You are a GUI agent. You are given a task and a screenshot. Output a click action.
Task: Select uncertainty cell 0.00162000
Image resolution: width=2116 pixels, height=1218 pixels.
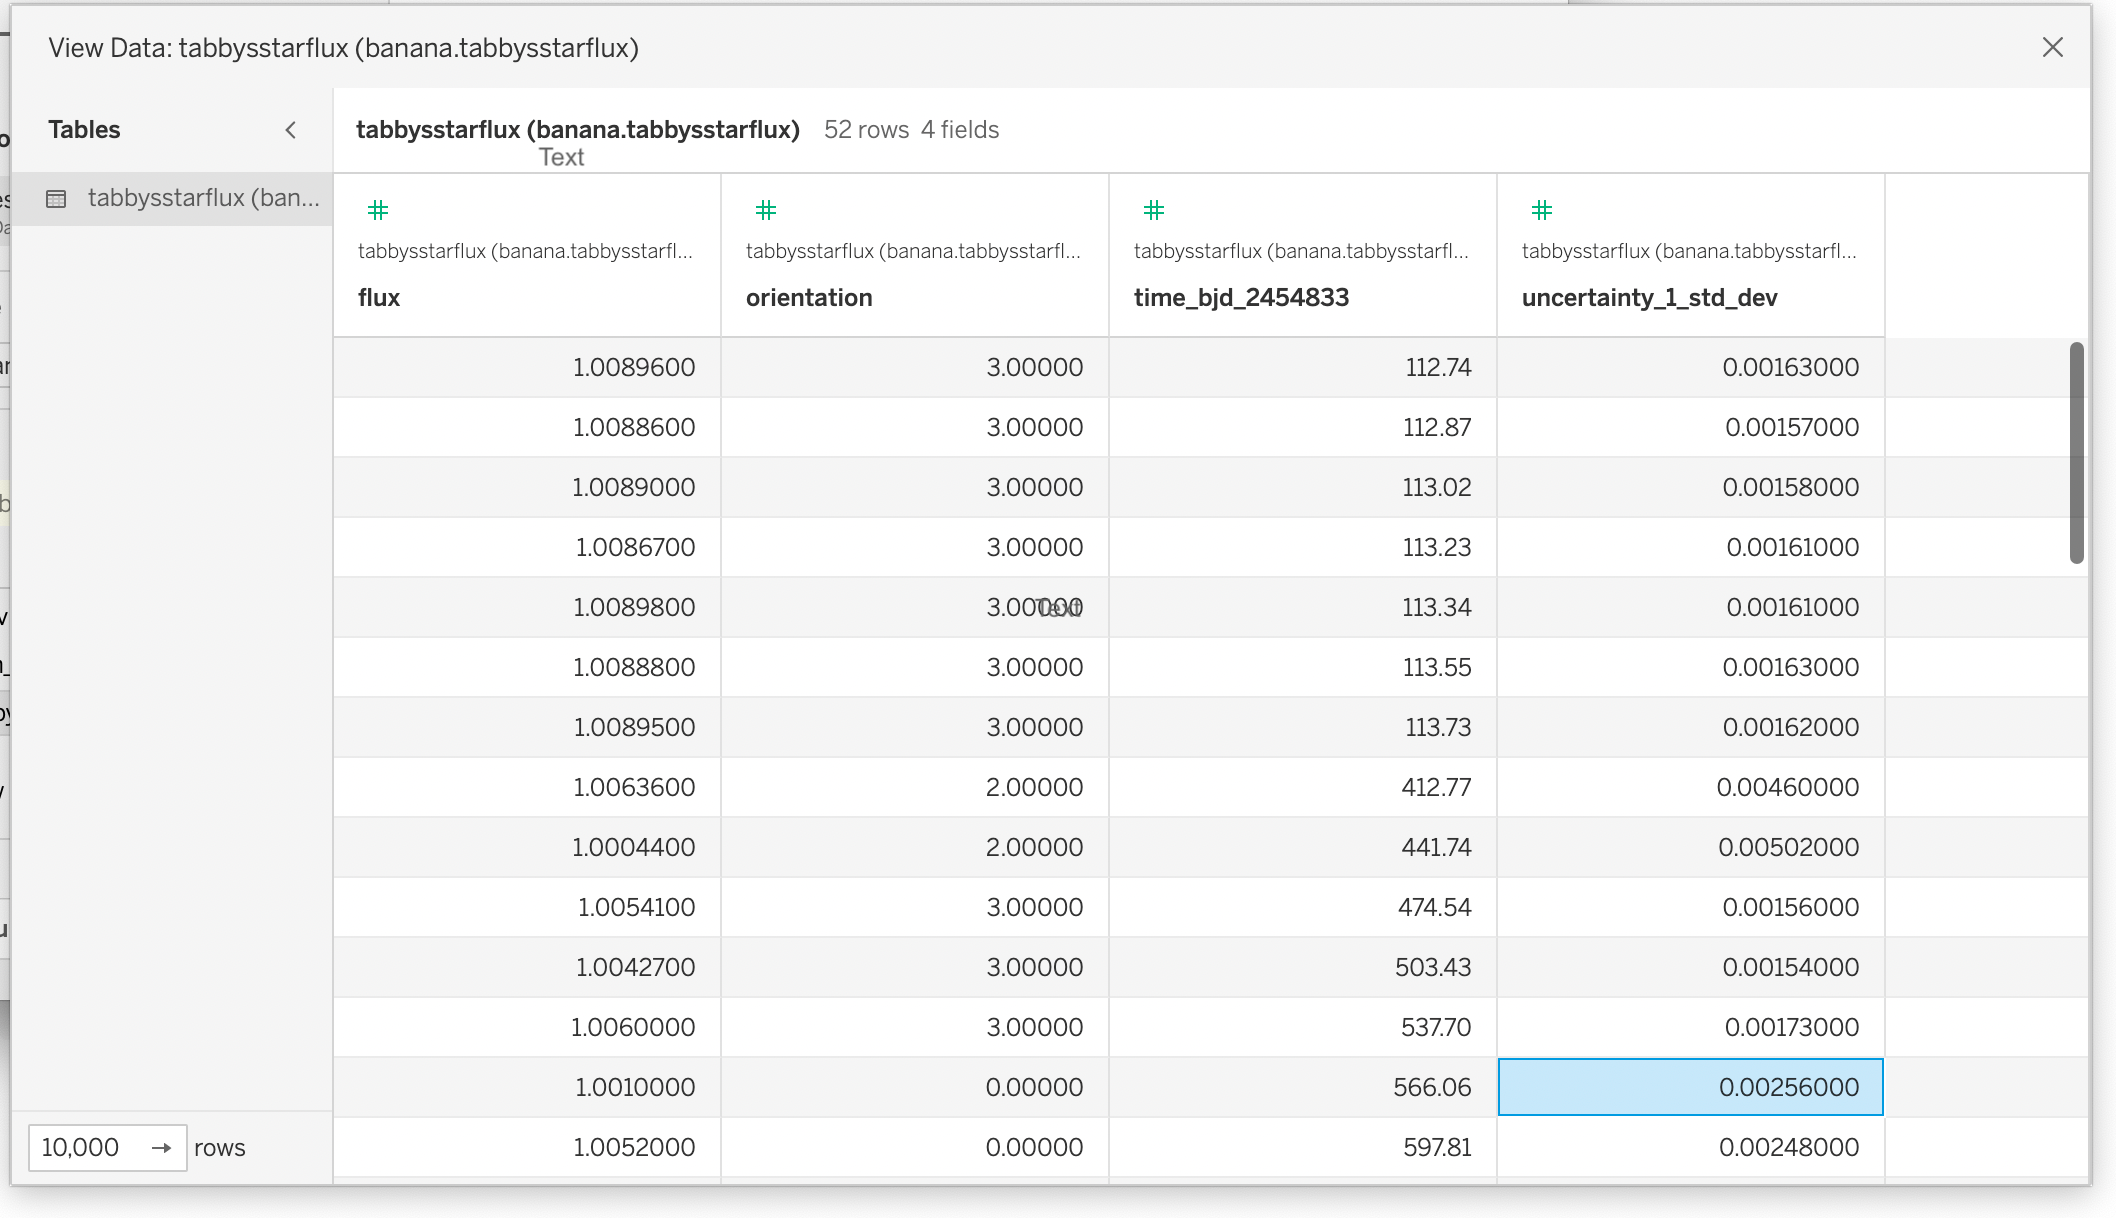pos(1691,728)
